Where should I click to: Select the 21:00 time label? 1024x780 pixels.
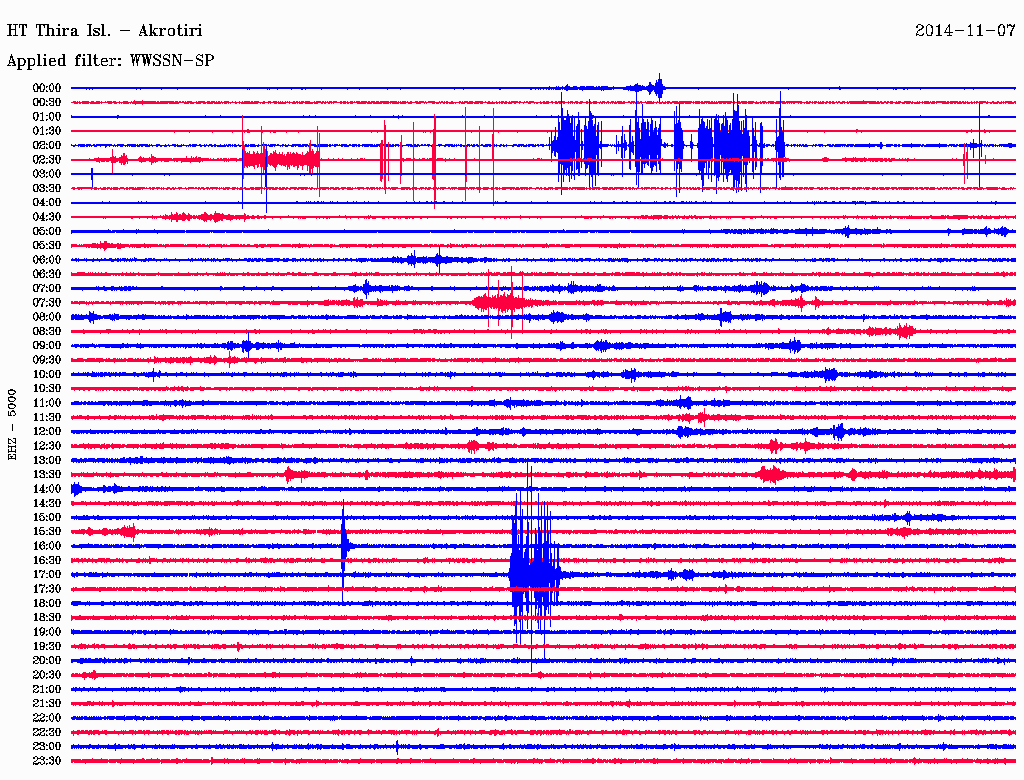click(47, 689)
